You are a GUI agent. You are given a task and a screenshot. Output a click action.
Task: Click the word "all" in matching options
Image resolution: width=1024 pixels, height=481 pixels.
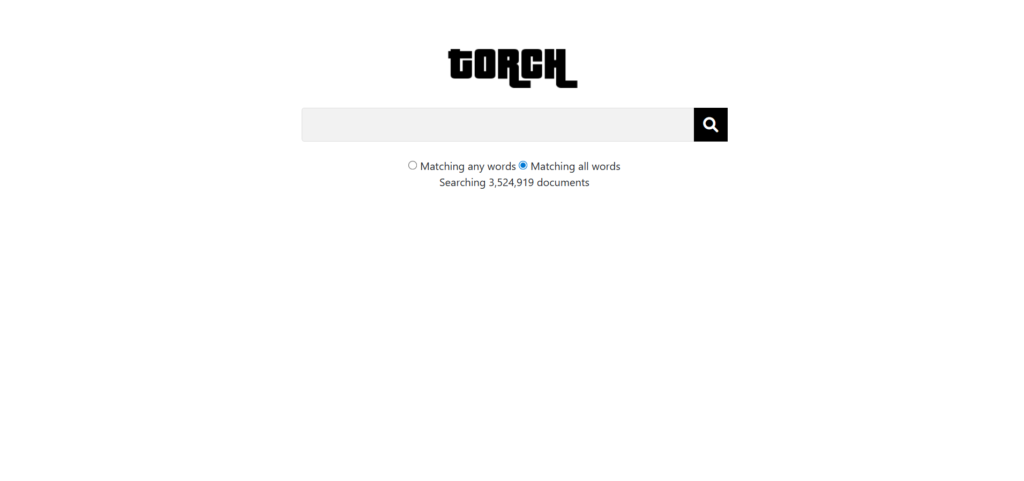click(x=583, y=166)
